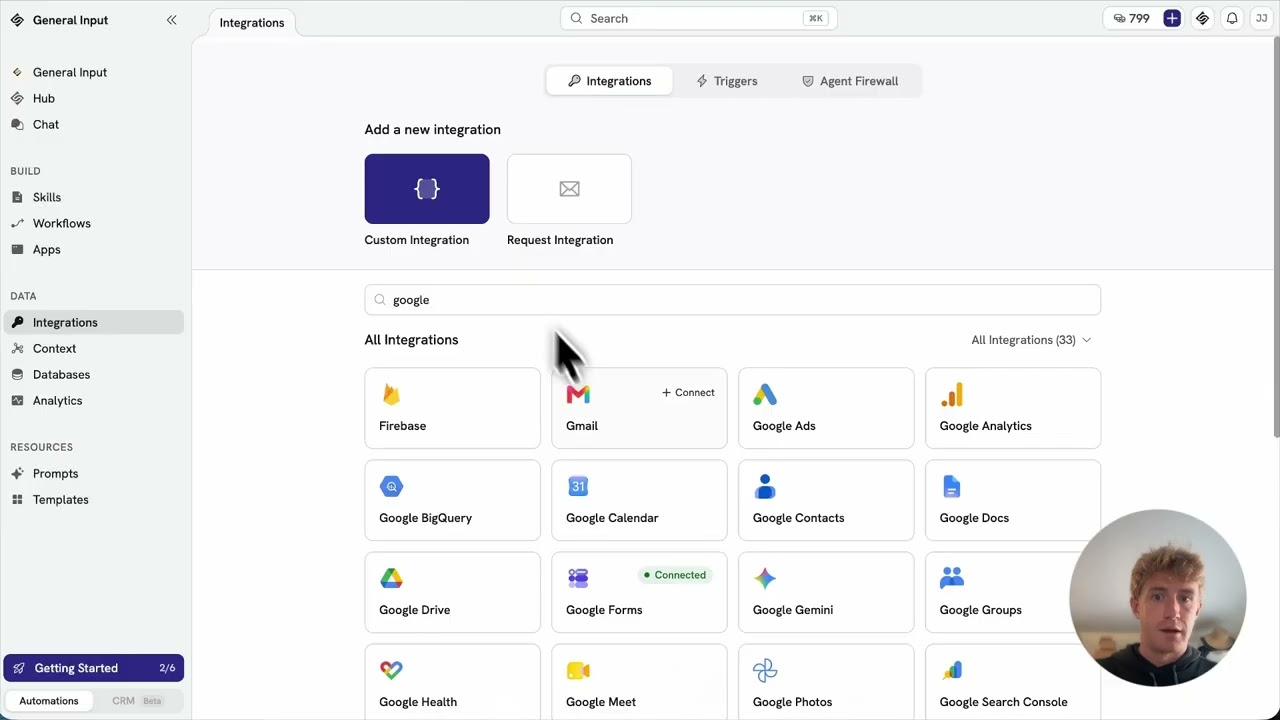Switch to the Agent Firewall tab
Viewport: 1280px width, 720px height.
tap(850, 81)
